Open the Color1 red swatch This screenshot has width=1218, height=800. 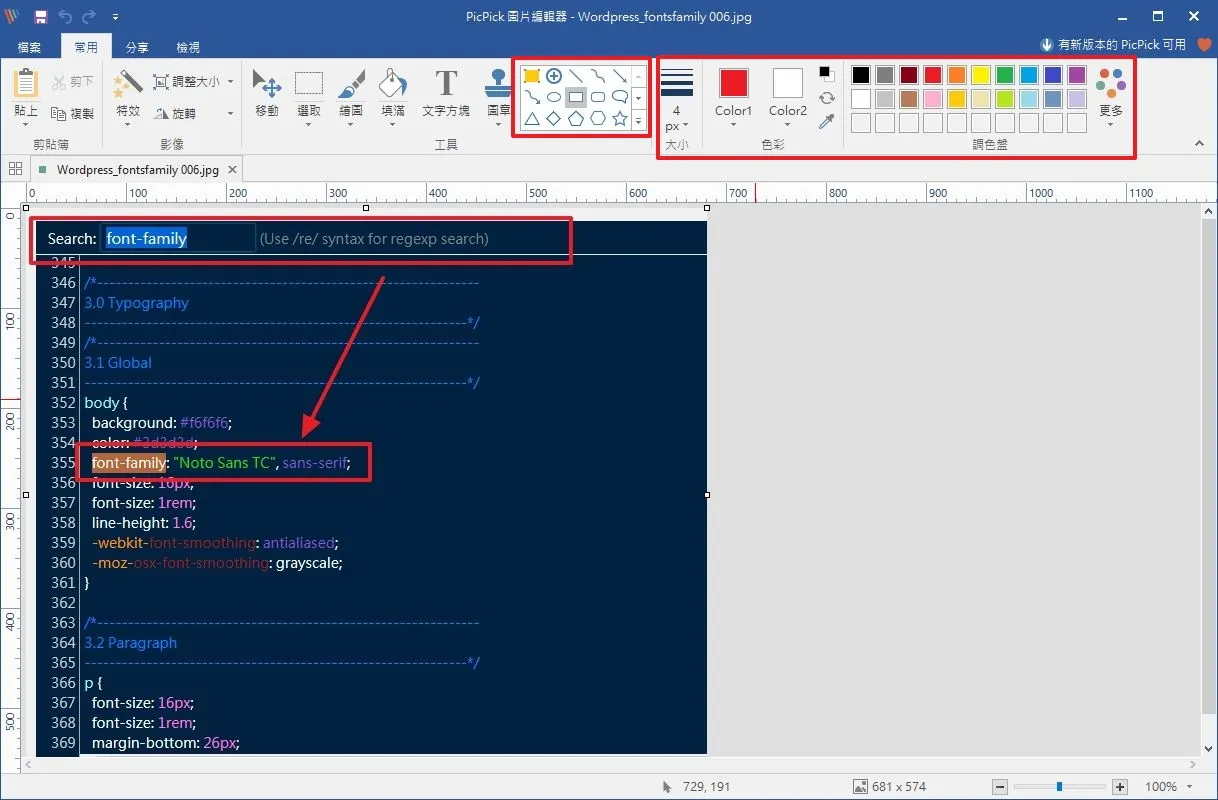[x=734, y=83]
